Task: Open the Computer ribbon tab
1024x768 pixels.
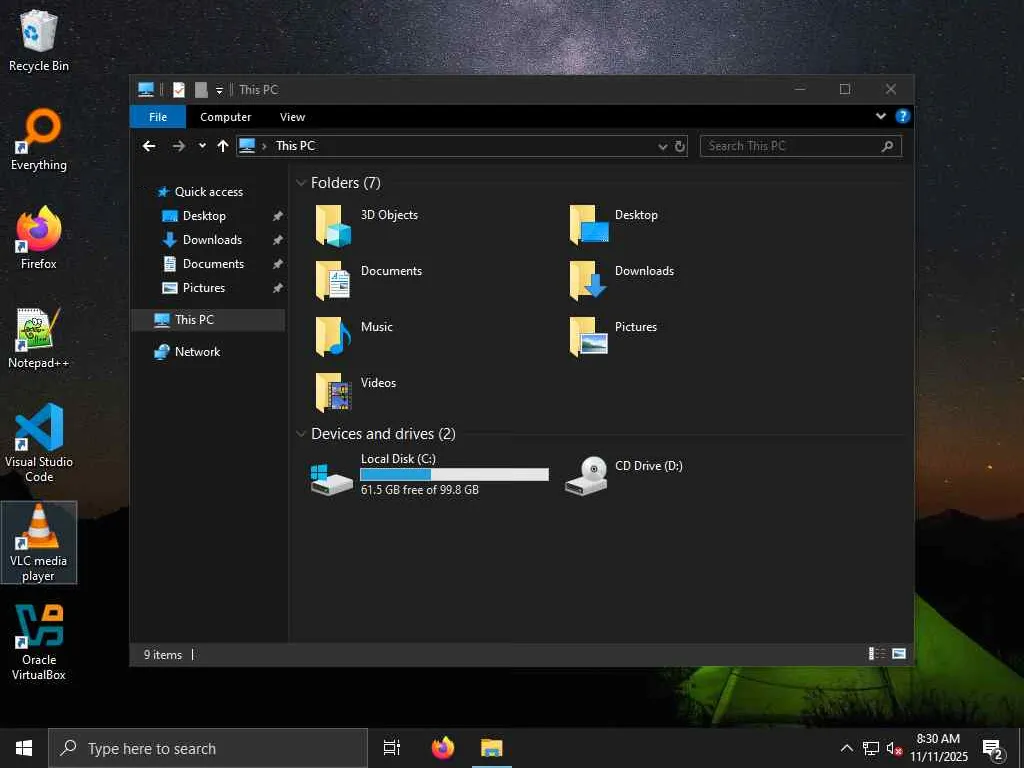Action: (225, 117)
